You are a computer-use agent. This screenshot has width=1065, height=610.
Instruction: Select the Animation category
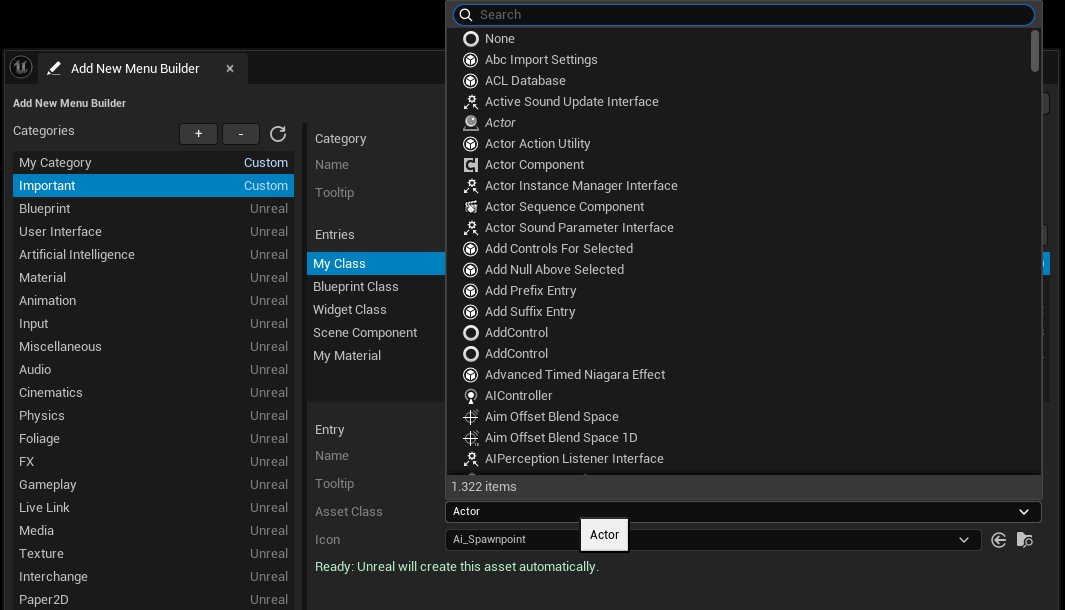click(x=154, y=301)
